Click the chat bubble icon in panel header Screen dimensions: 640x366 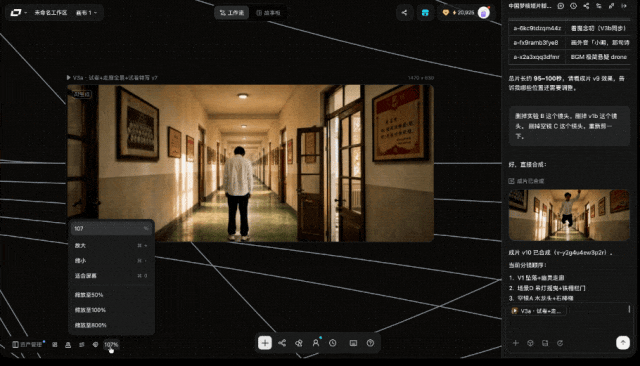(561, 6)
